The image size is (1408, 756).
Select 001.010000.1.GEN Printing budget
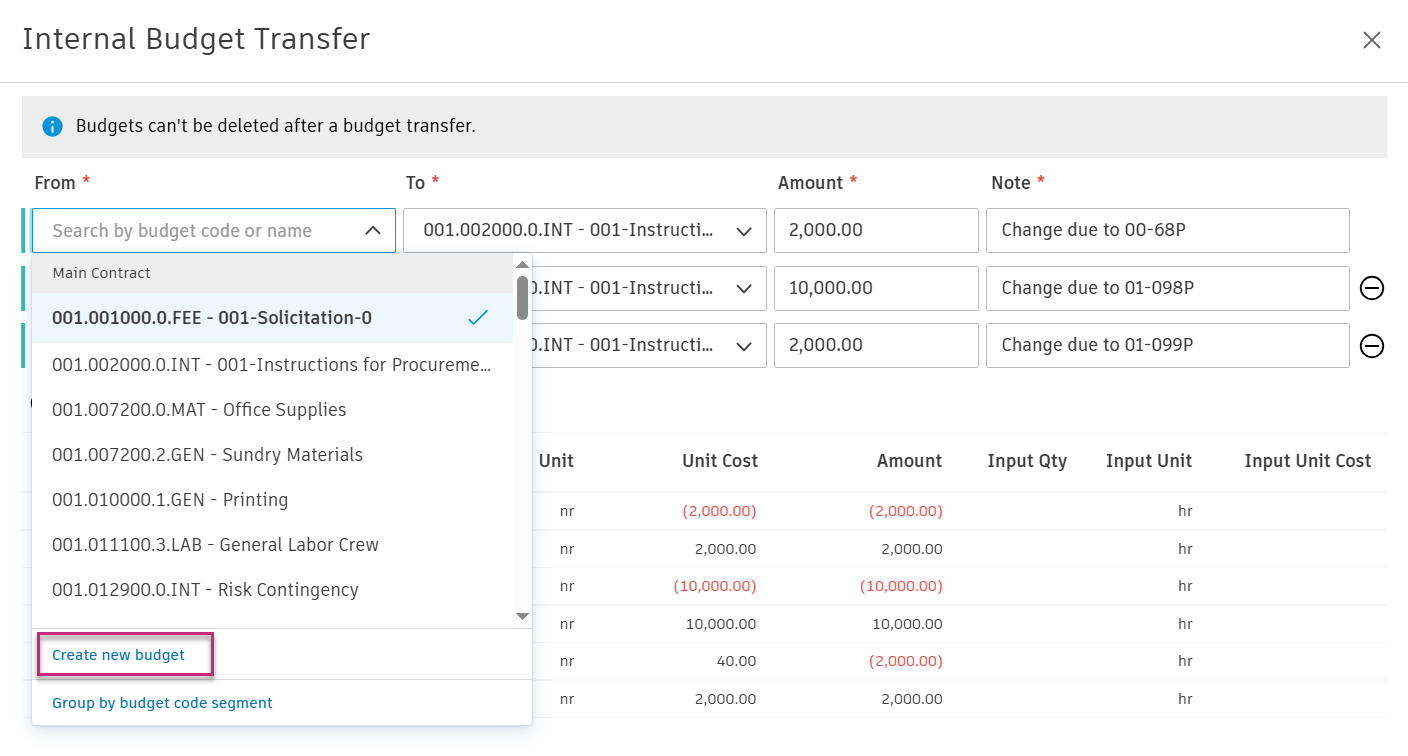[x=170, y=500]
